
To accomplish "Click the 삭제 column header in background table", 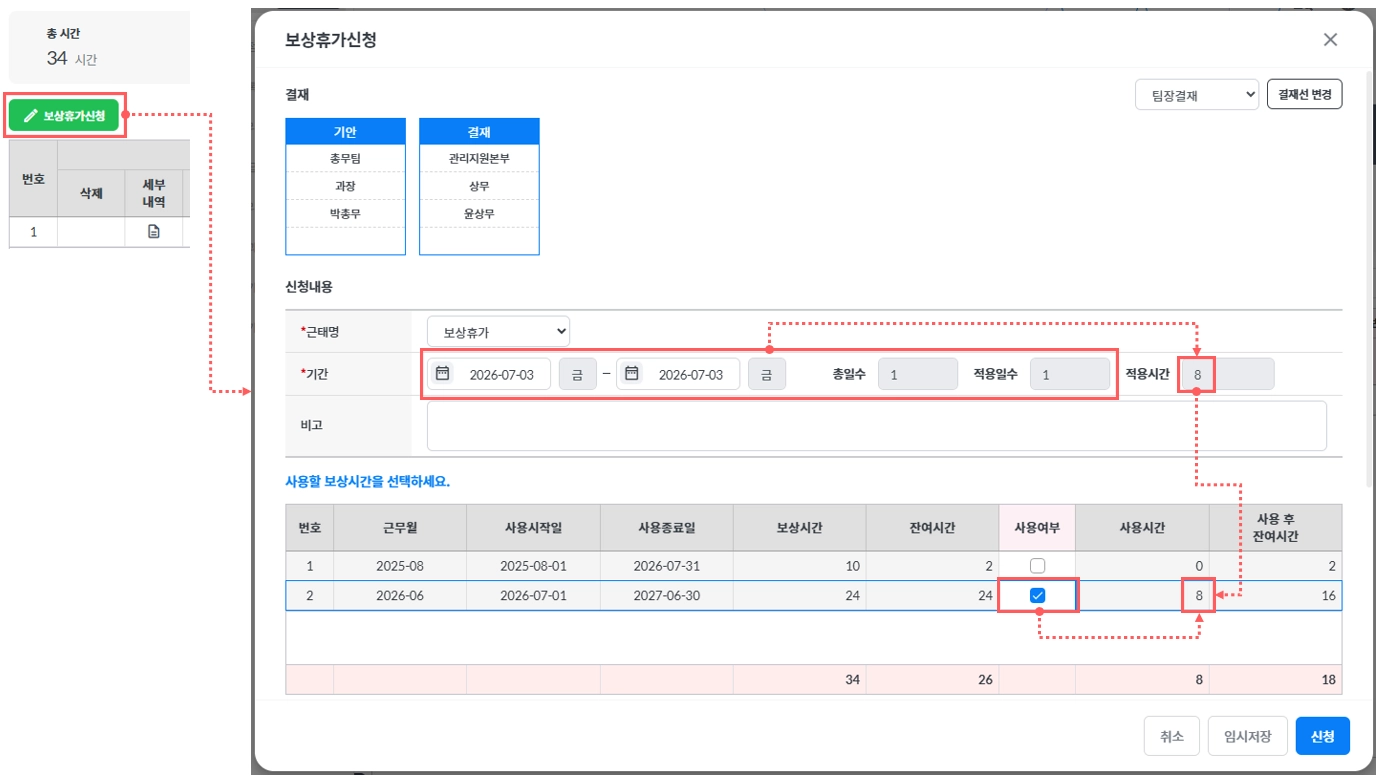I will click(x=91, y=193).
